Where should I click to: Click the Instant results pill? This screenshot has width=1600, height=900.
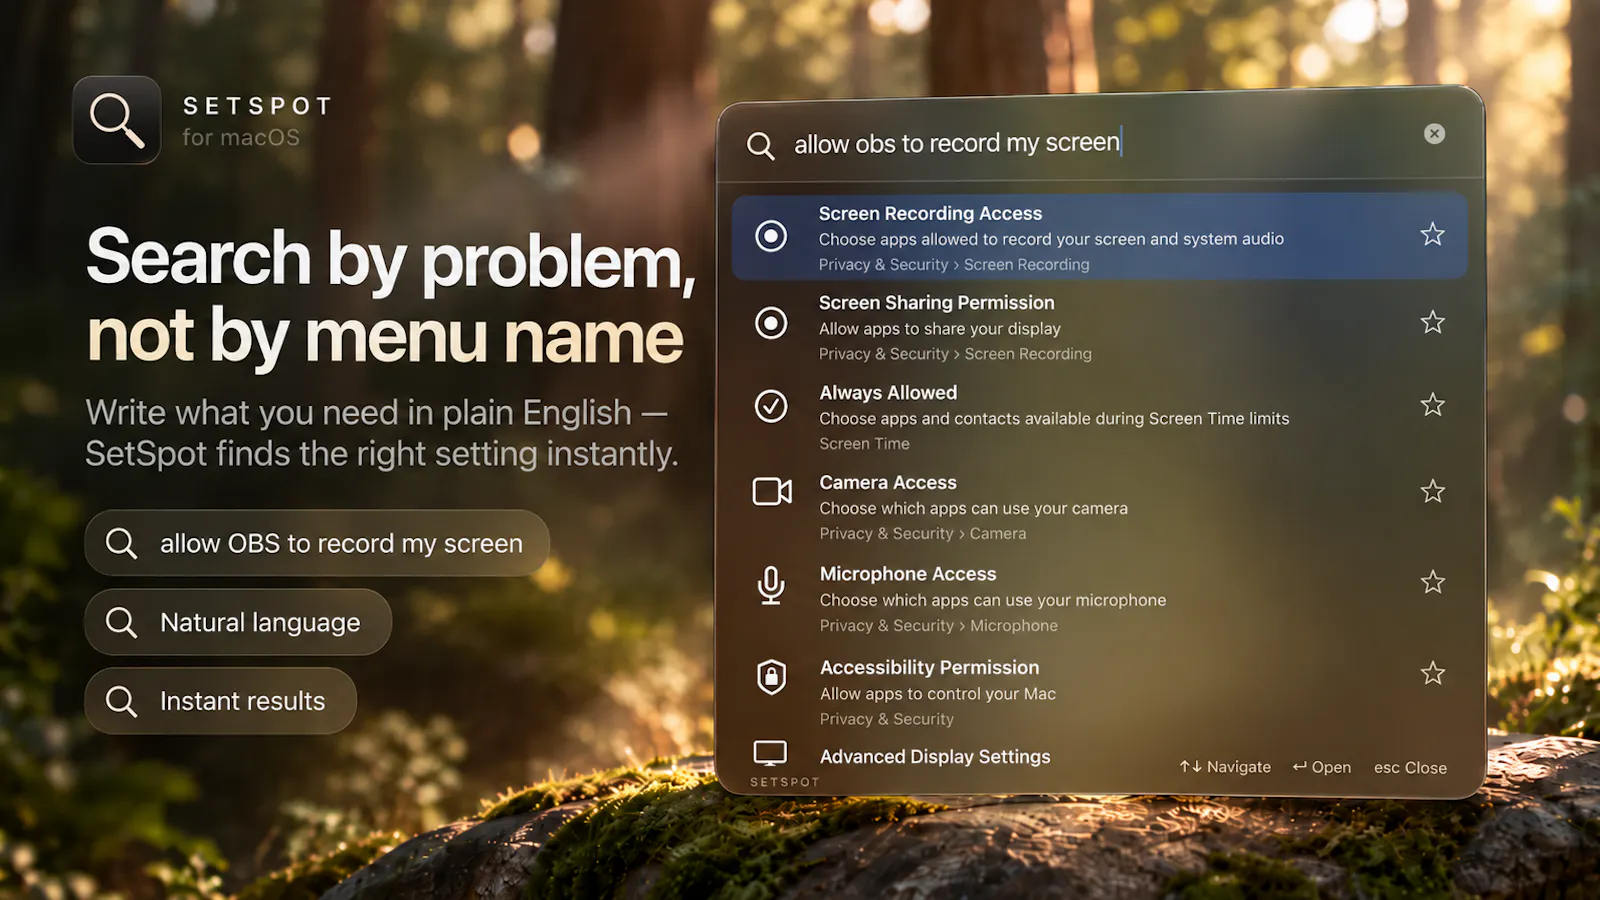pyautogui.click(x=221, y=701)
